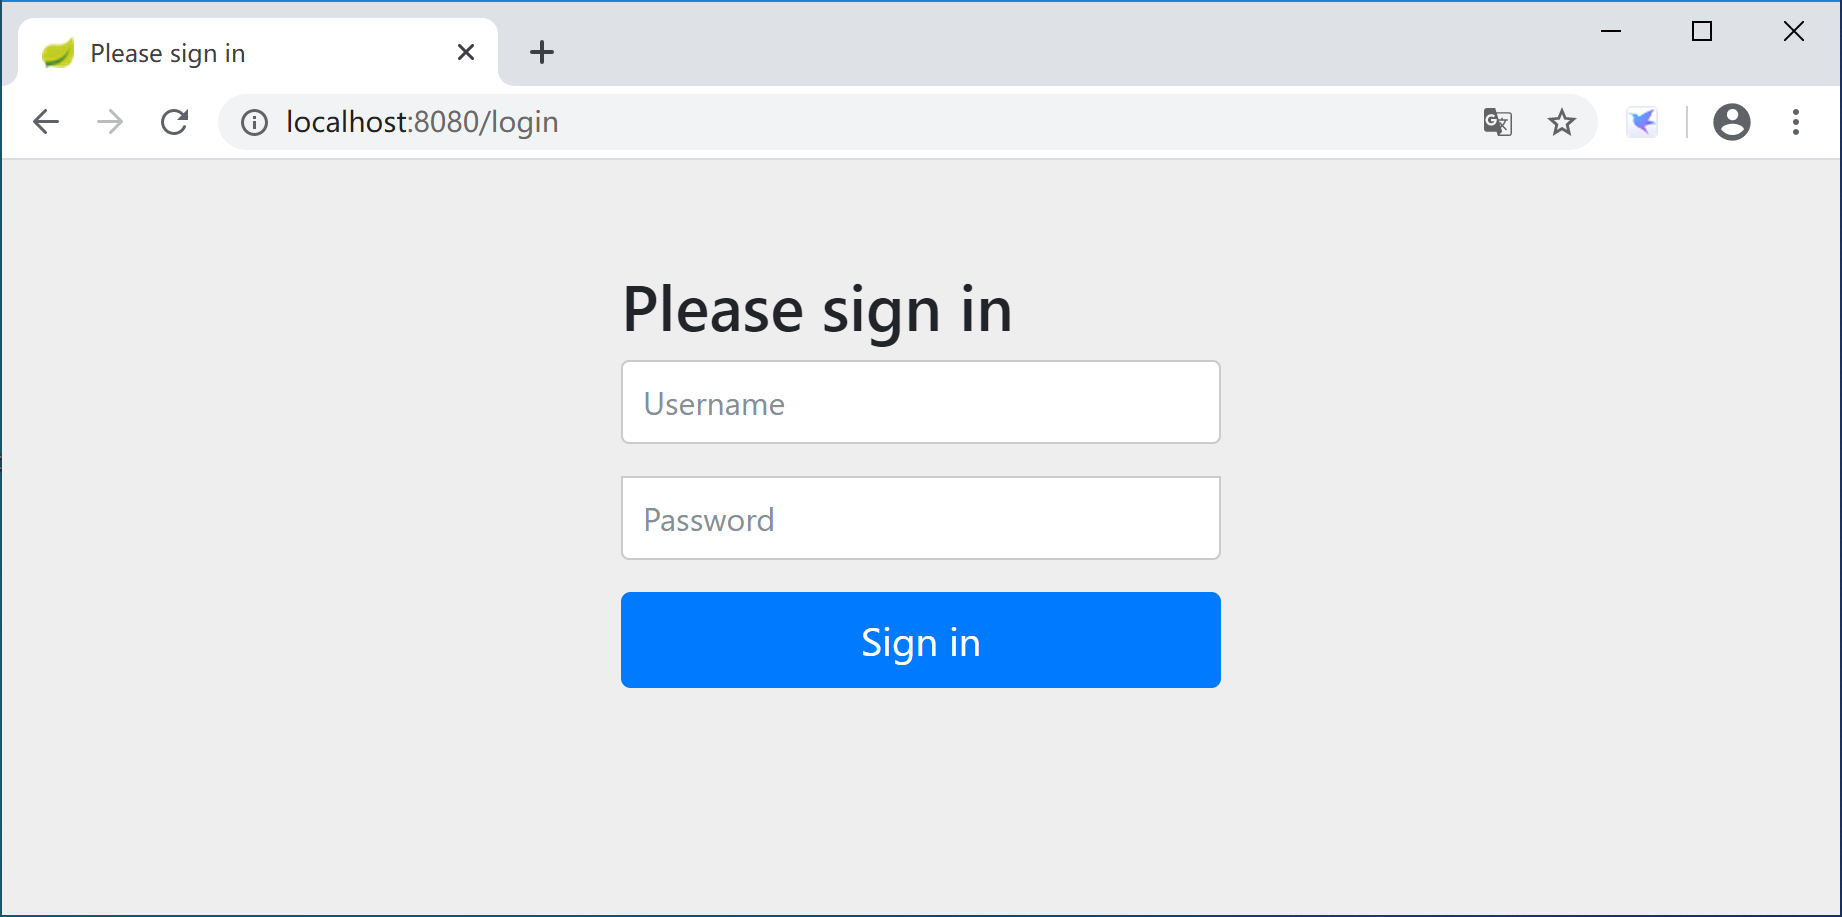Close the browser window

(x=1794, y=32)
